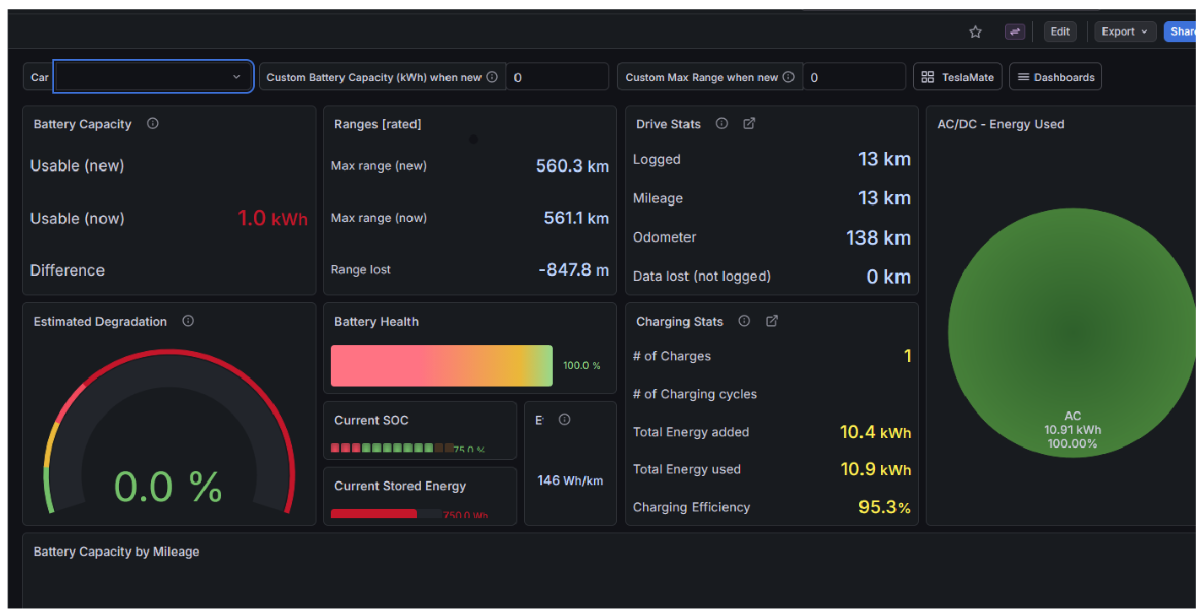This screenshot has height=611, width=1200.
Task: Click the info icon in the efficiency panel
Action: (565, 420)
